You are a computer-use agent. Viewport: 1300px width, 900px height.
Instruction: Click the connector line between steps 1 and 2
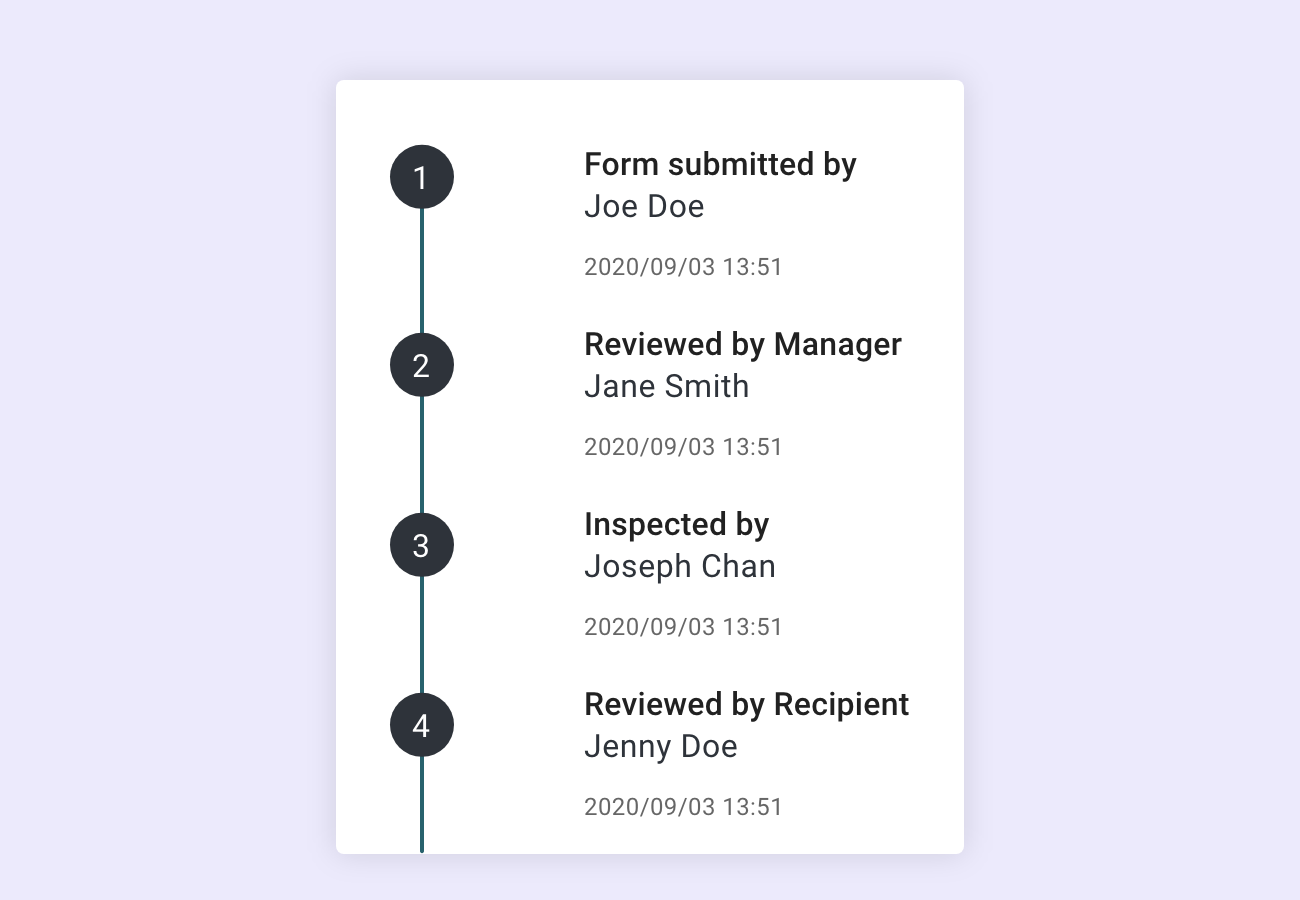[422, 270]
